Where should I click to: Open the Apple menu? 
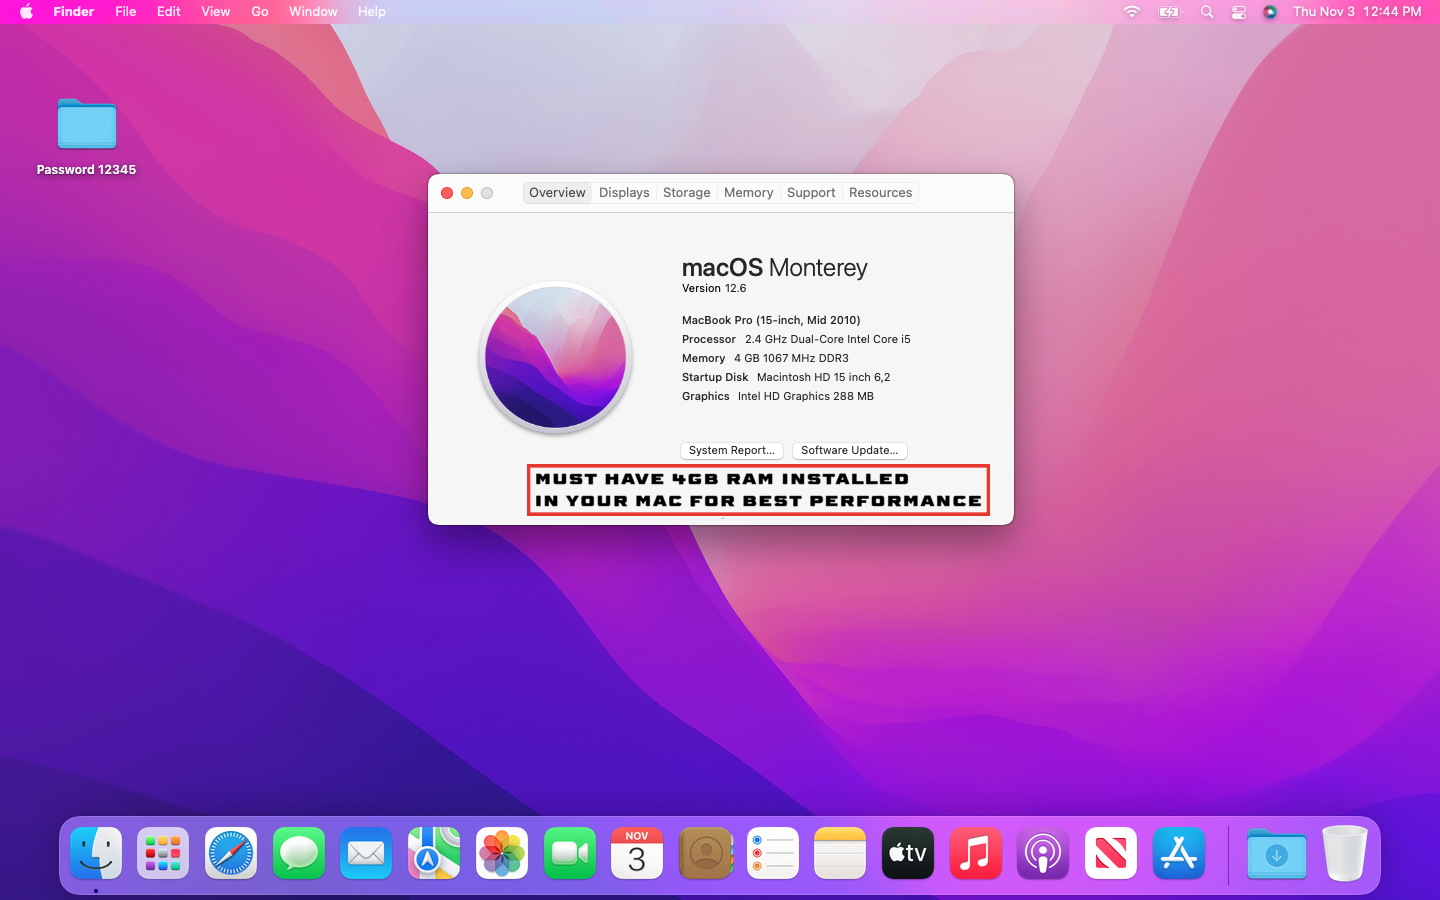[27, 12]
